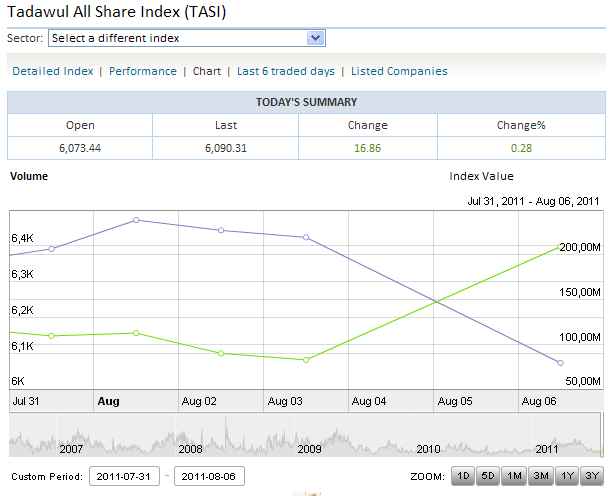The height and width of the screenshot is (496, 611).
Task: Click the date range Jul 31, 2011 - Aug 06, 2011
Action: tap(533, 201)
